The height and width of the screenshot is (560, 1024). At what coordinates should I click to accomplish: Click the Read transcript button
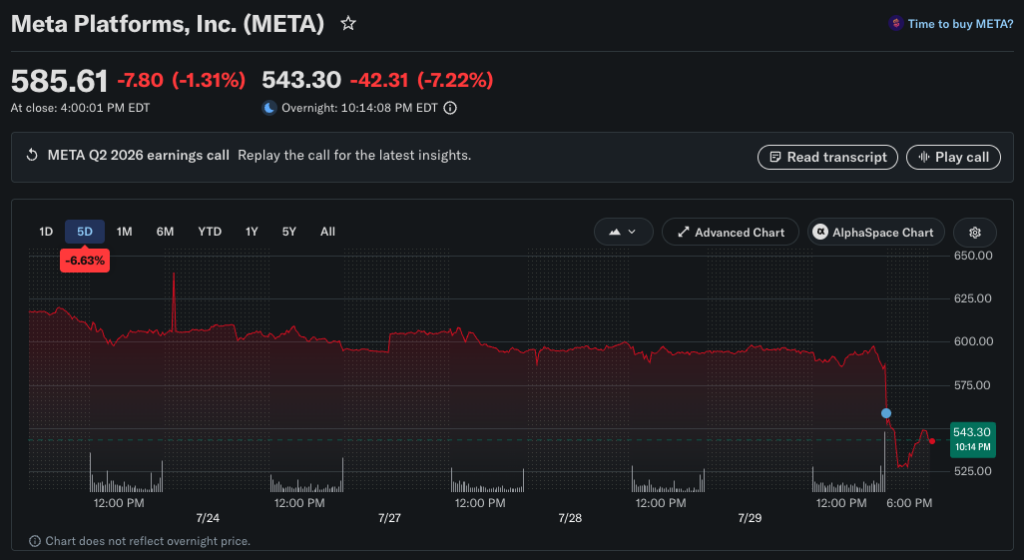pos(827,157)
